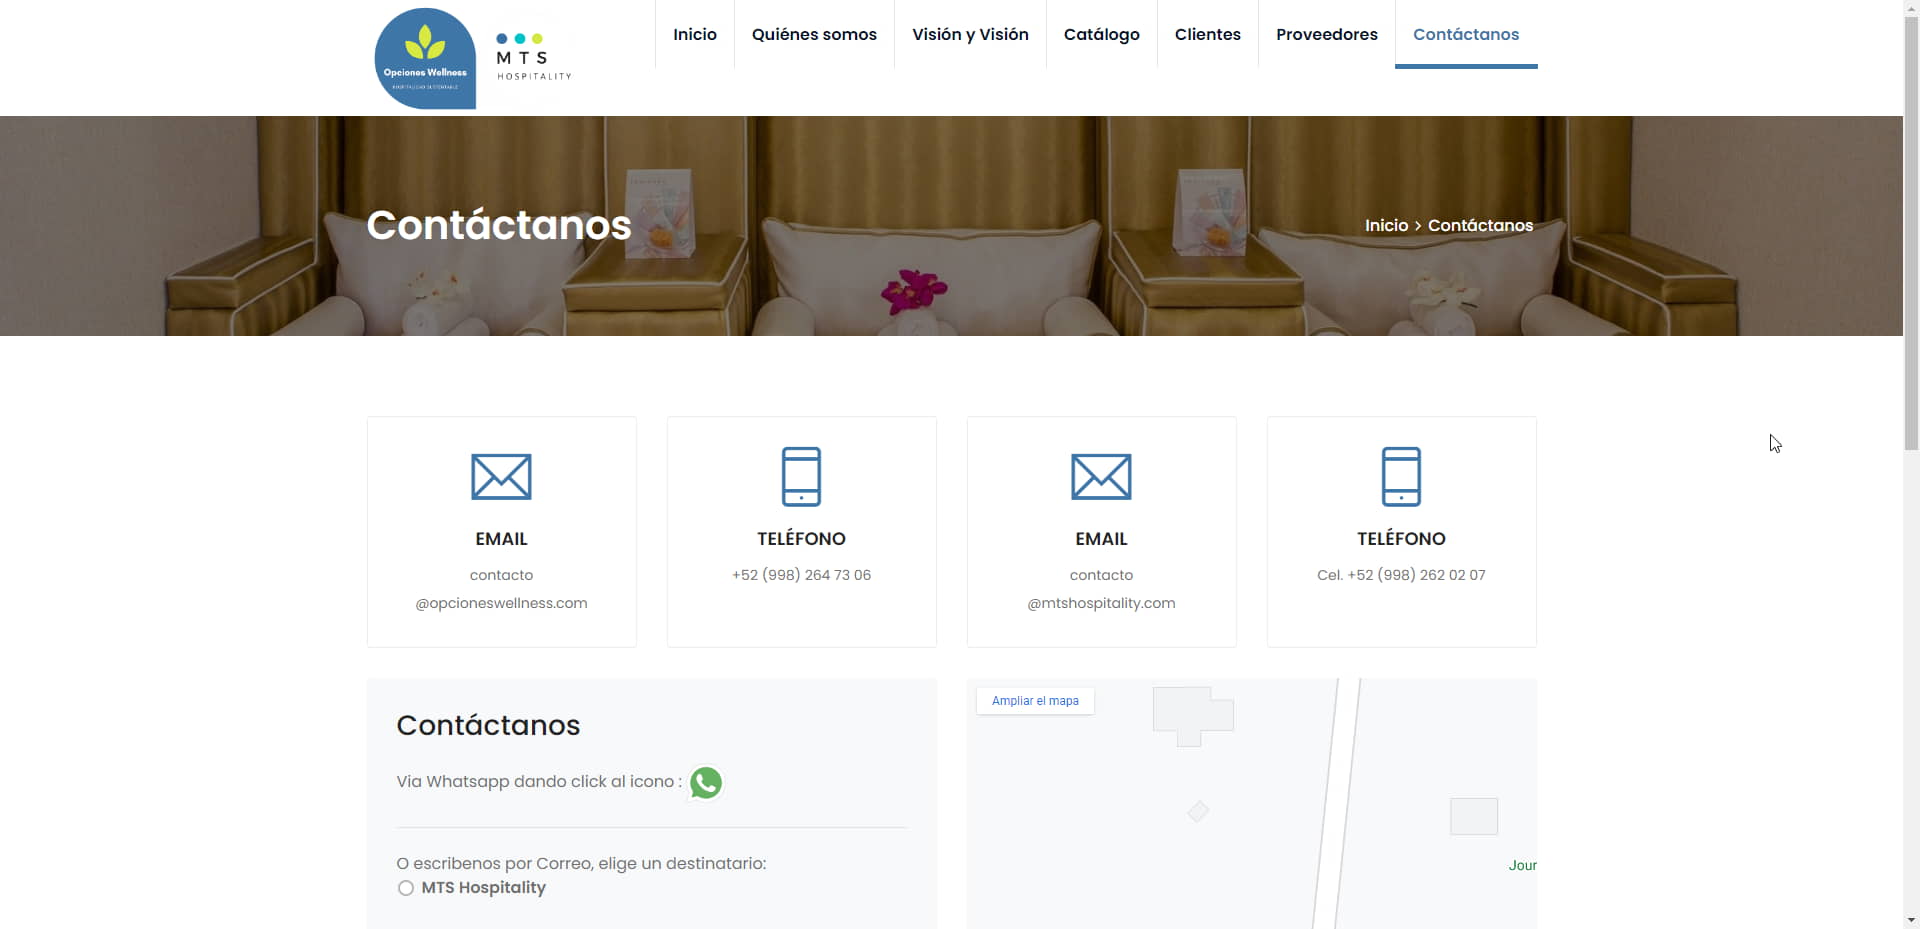Screen dimensions: 1920x929
Task: Click the scrollbar down arrow
Action: (1911, 920)
